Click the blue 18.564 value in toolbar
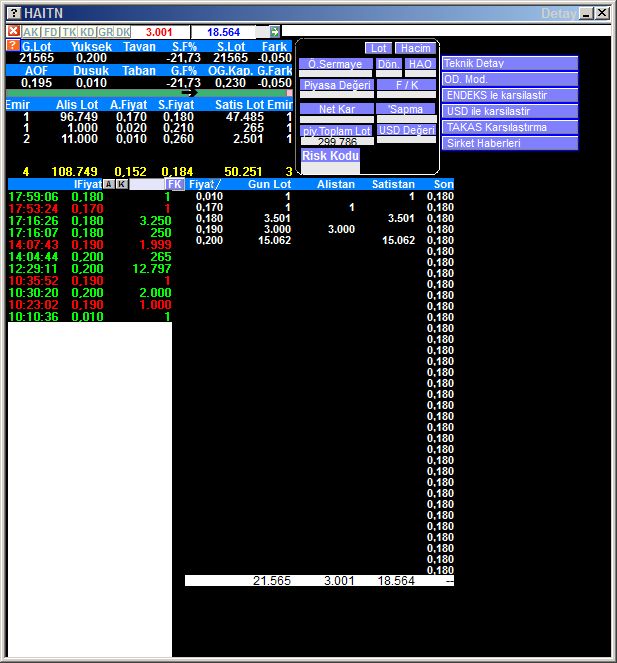The height and width of the screenshot is (663, 617). [223, 32]
